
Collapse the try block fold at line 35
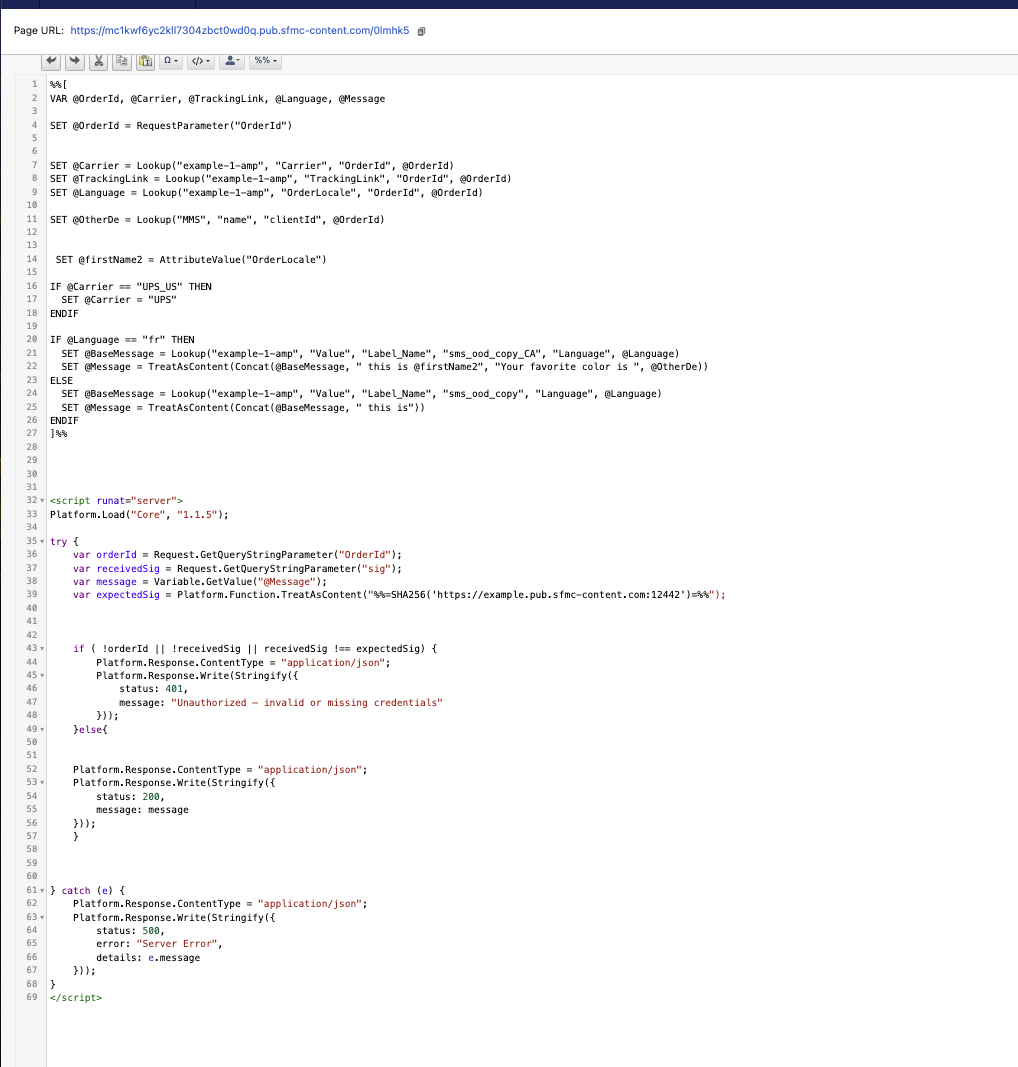42,541
